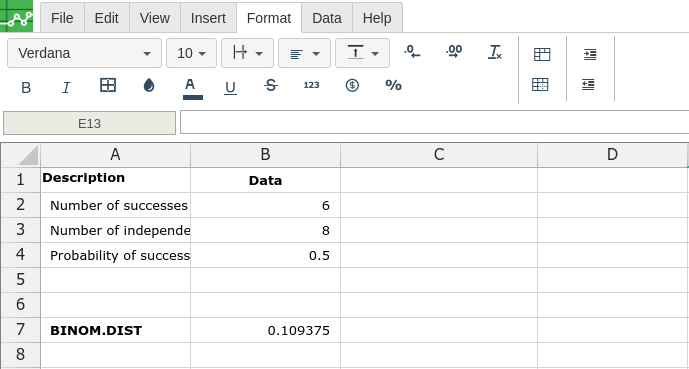
Task: Open the borders icon
Action: pyautogui.click(x=108, y=85)
